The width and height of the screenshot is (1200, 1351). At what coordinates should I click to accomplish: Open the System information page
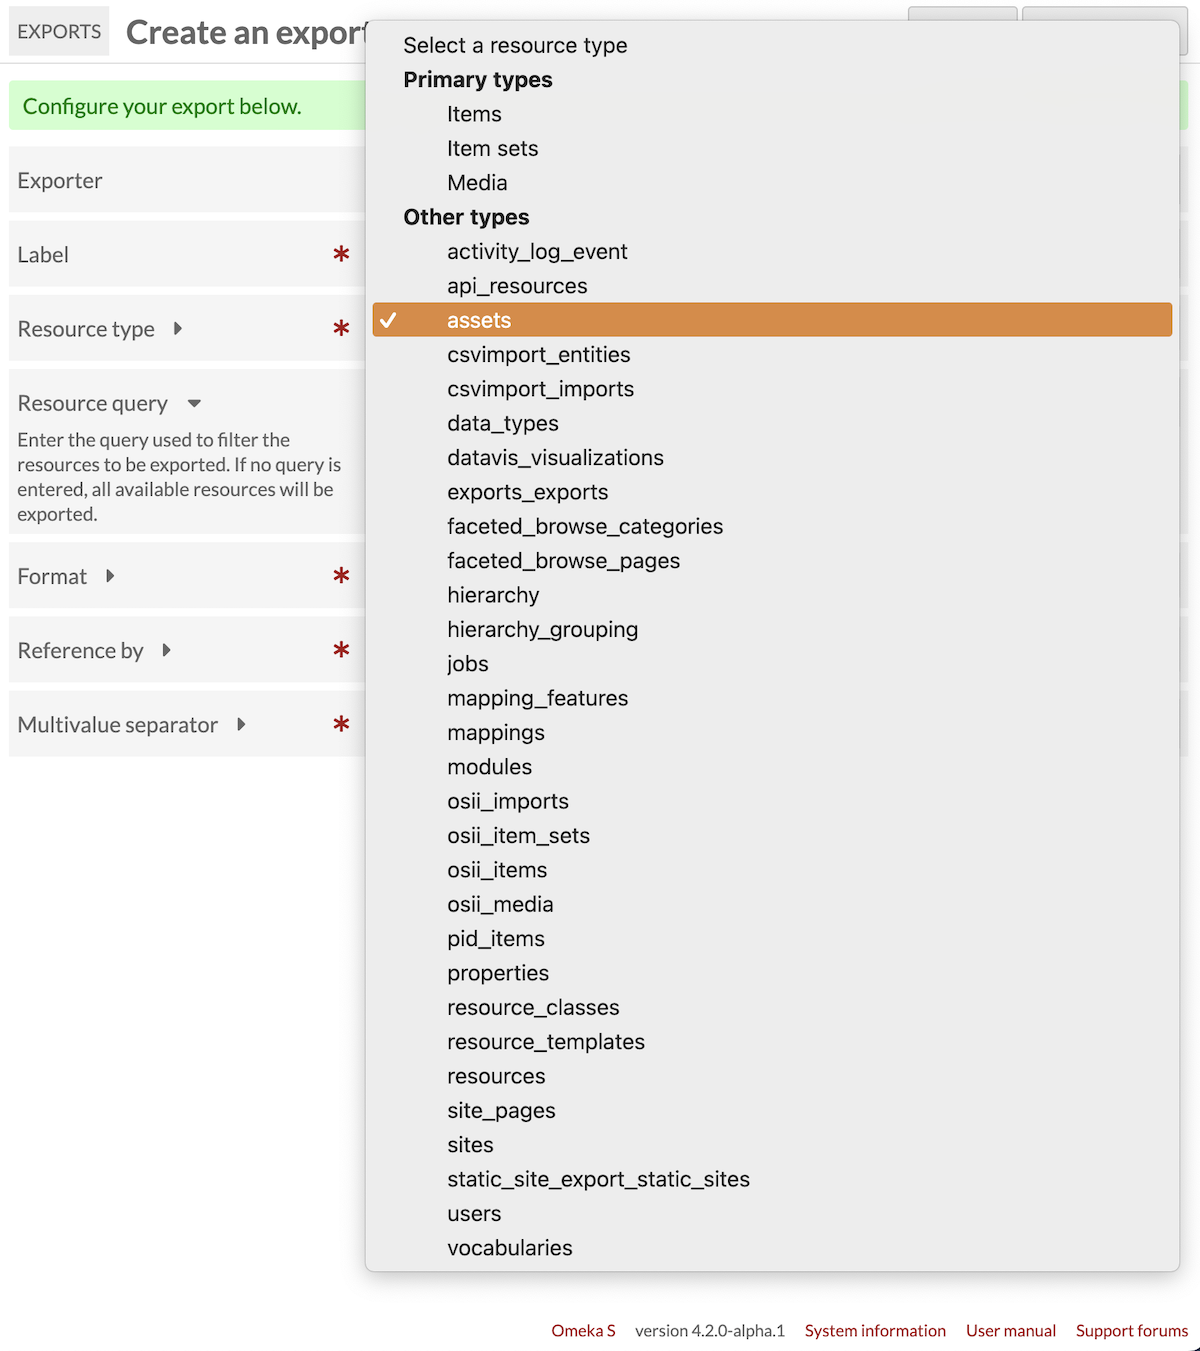tap(875, 1330)
